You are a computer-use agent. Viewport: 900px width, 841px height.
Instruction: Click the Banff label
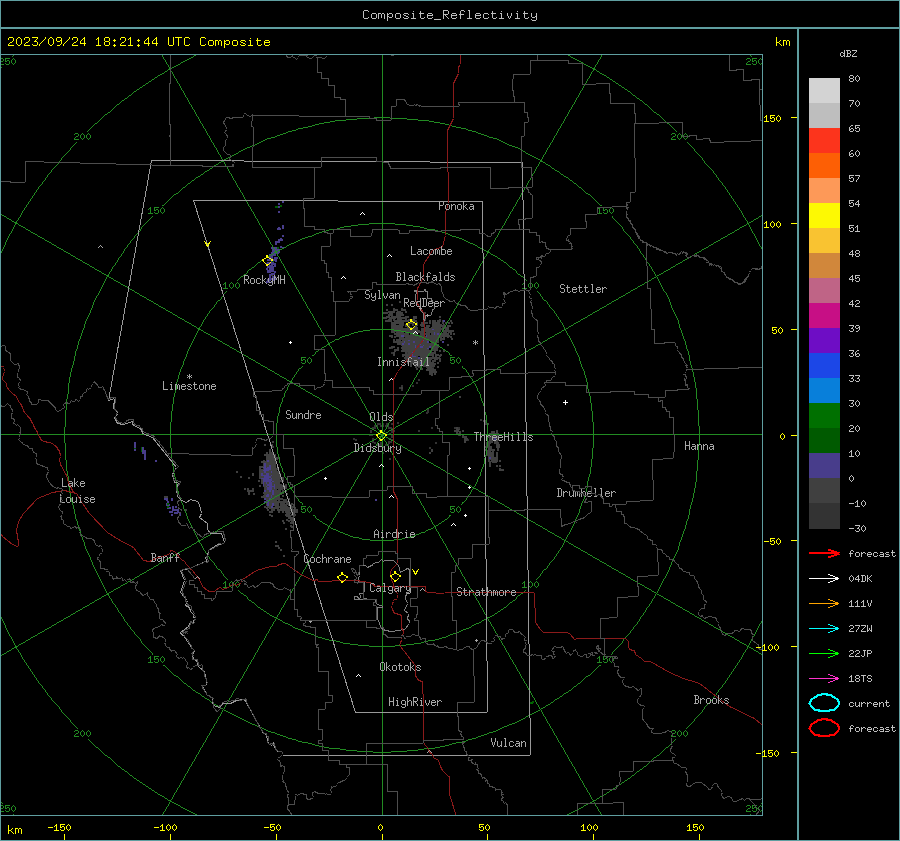pyautogui.click(x=165, y=558)
